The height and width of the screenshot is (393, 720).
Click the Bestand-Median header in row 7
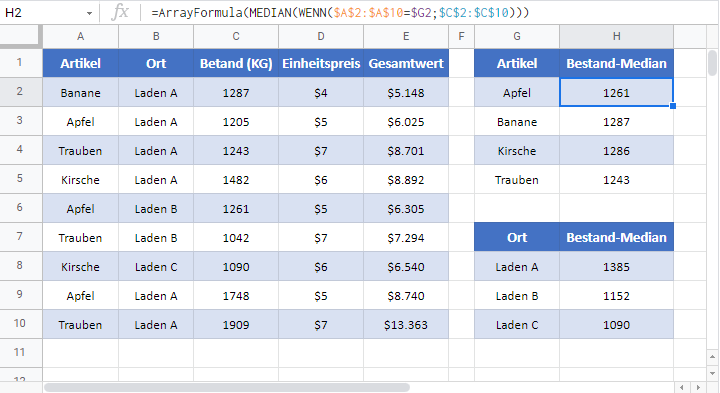617,237
